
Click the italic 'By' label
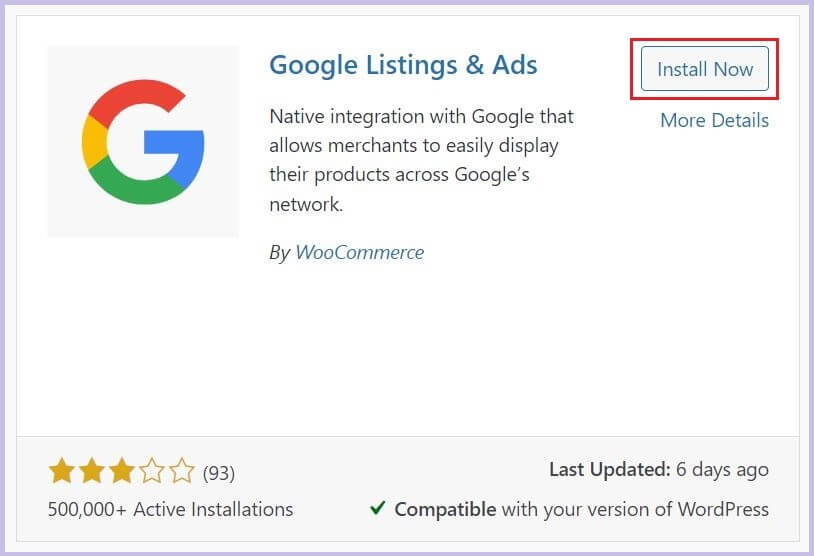[x=279, y=253]
